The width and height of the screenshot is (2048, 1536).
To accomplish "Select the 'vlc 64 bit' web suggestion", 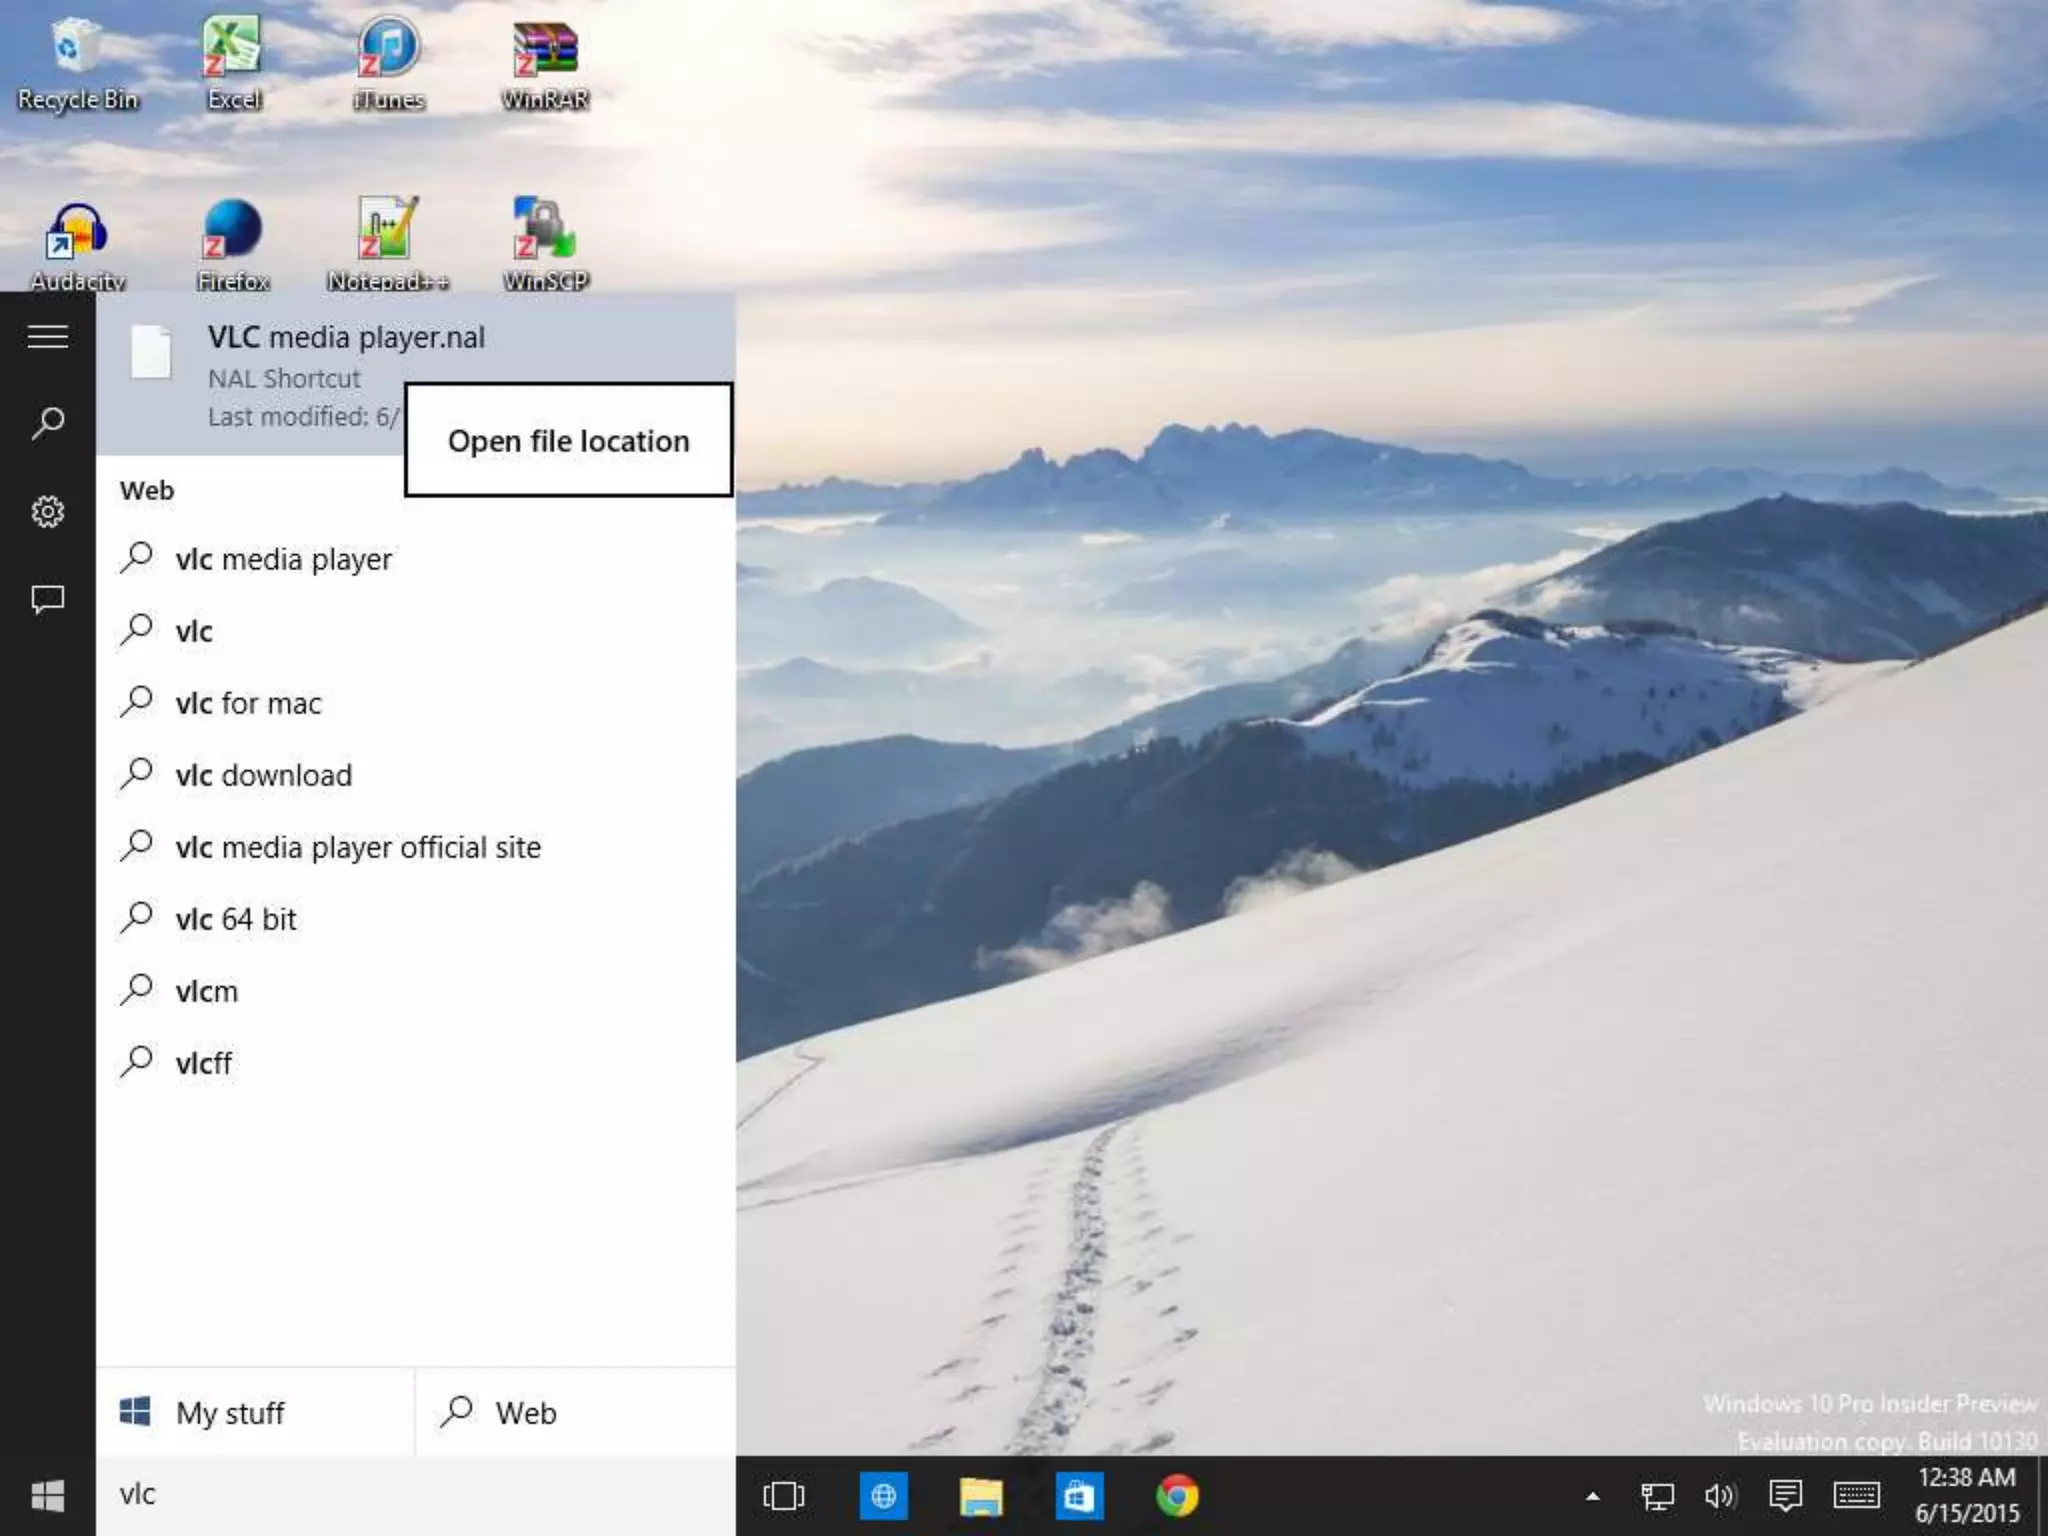I will coord(416,919).
